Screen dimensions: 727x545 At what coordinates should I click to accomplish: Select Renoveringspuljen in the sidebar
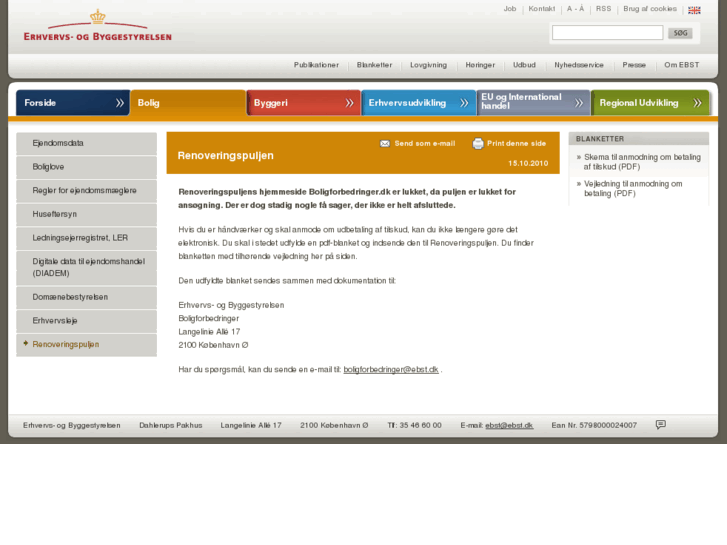pyautogui.click(x=86, y=345)
